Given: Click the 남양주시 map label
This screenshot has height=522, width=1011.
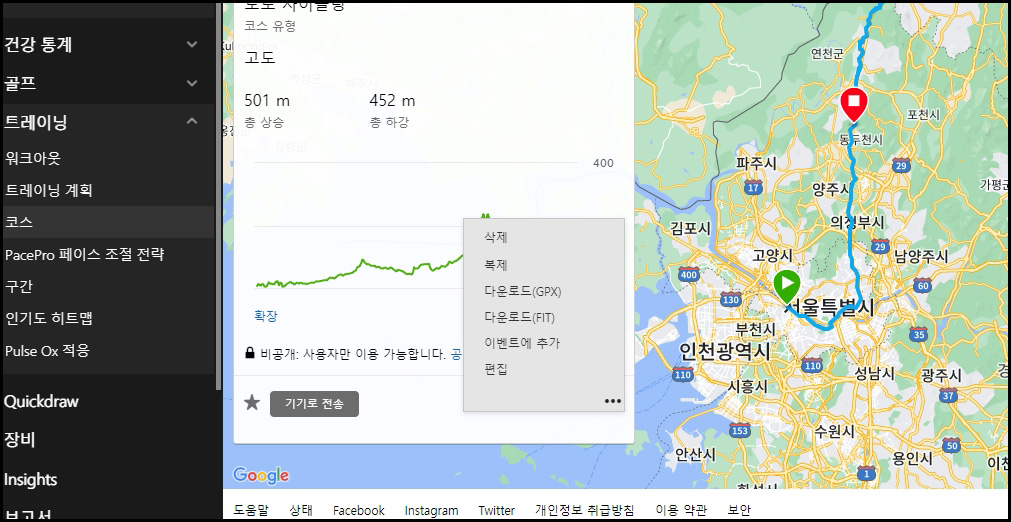Looking at the screenshot, I should 921,258.
